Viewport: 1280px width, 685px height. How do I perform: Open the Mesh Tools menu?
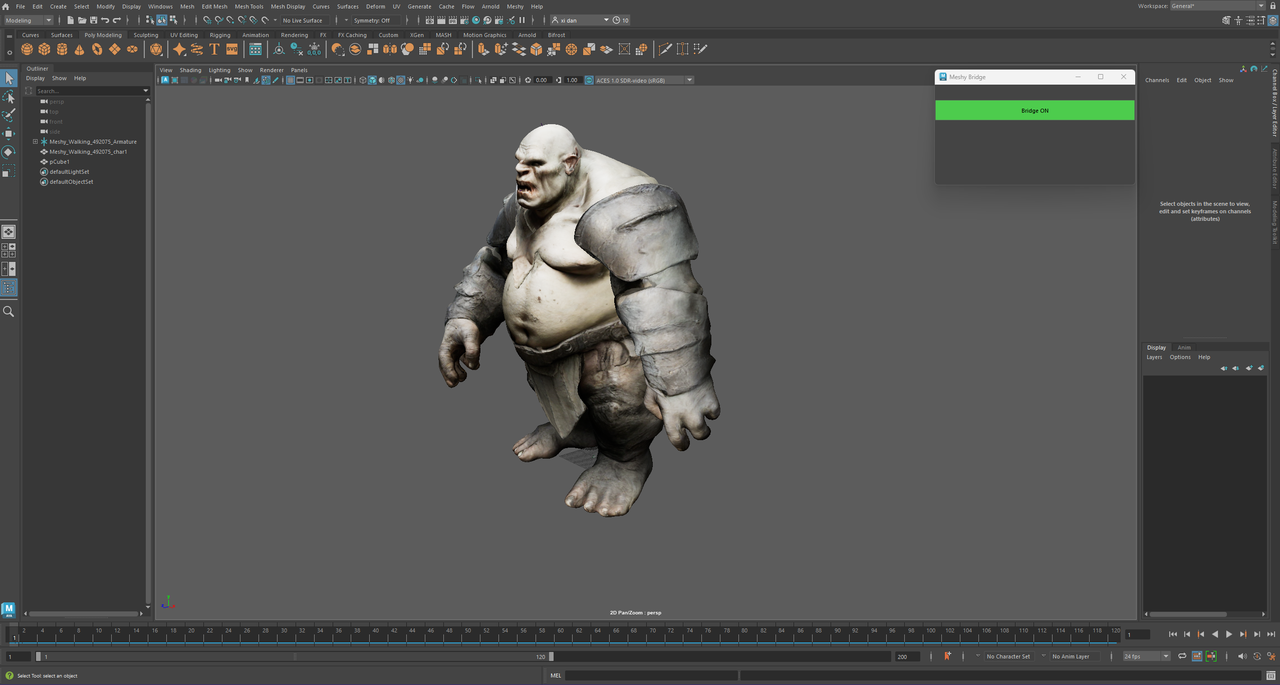(x=249, y=6)
